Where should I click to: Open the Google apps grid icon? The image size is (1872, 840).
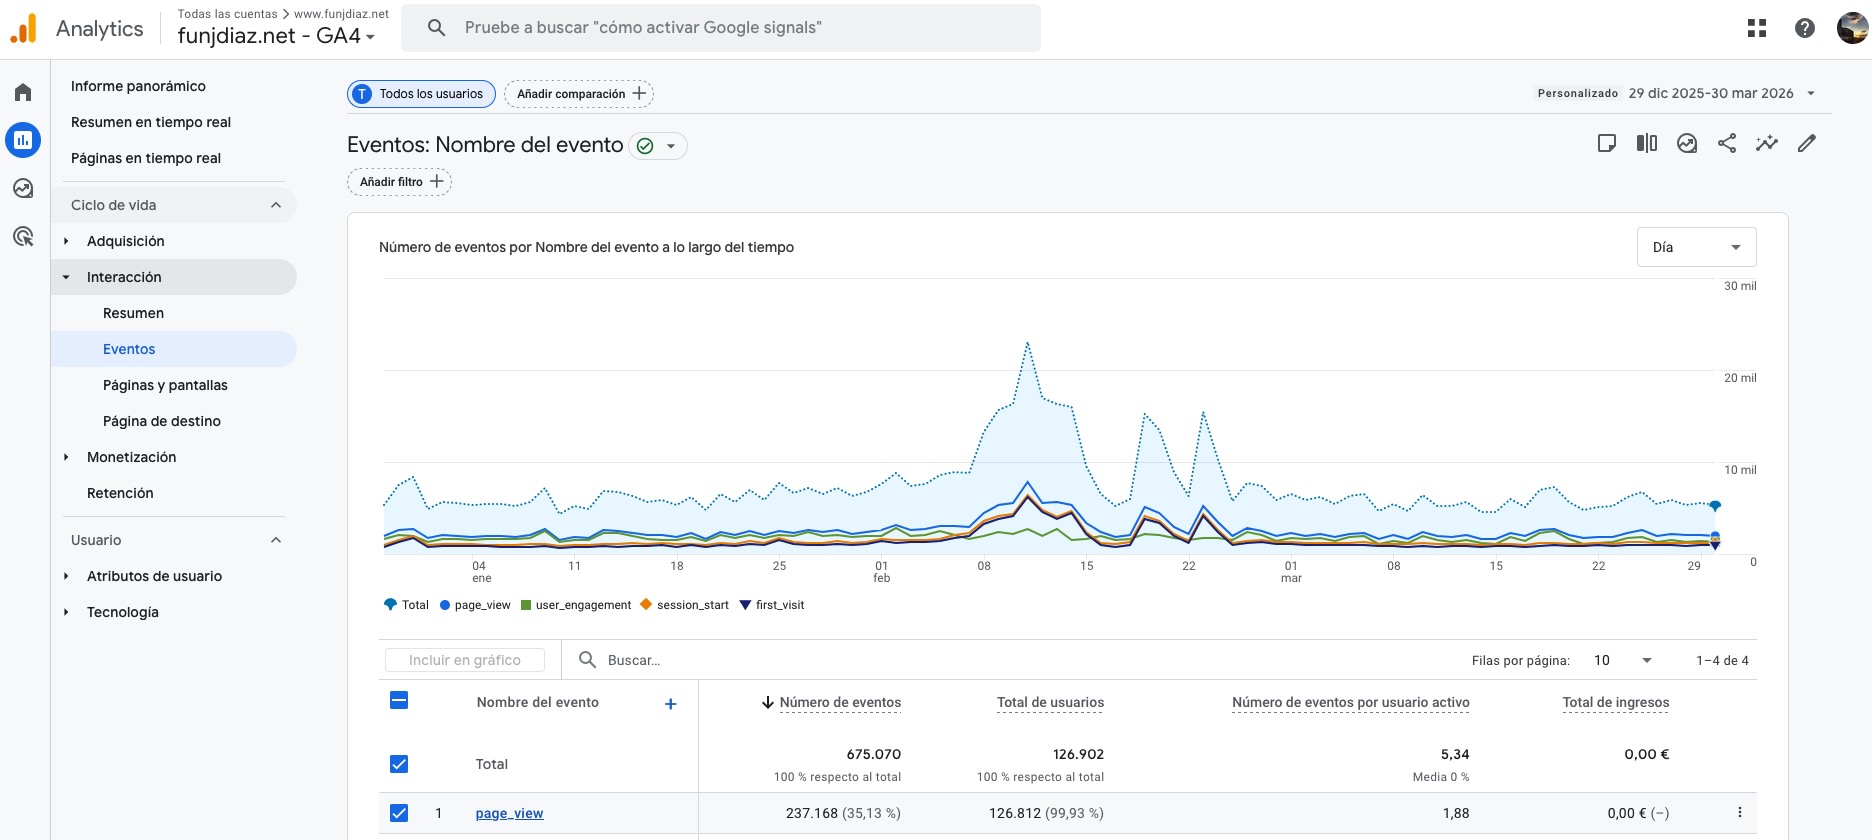point(1757,28)
